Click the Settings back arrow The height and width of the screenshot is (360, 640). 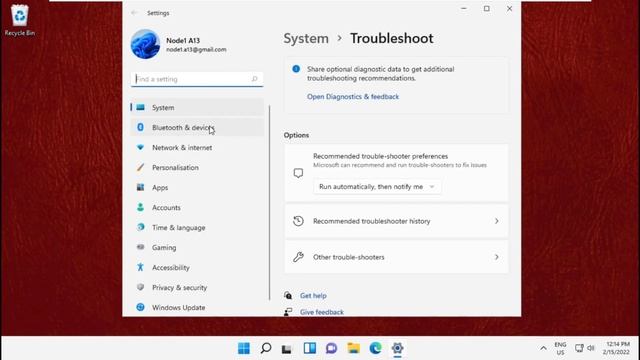(134, 13)
